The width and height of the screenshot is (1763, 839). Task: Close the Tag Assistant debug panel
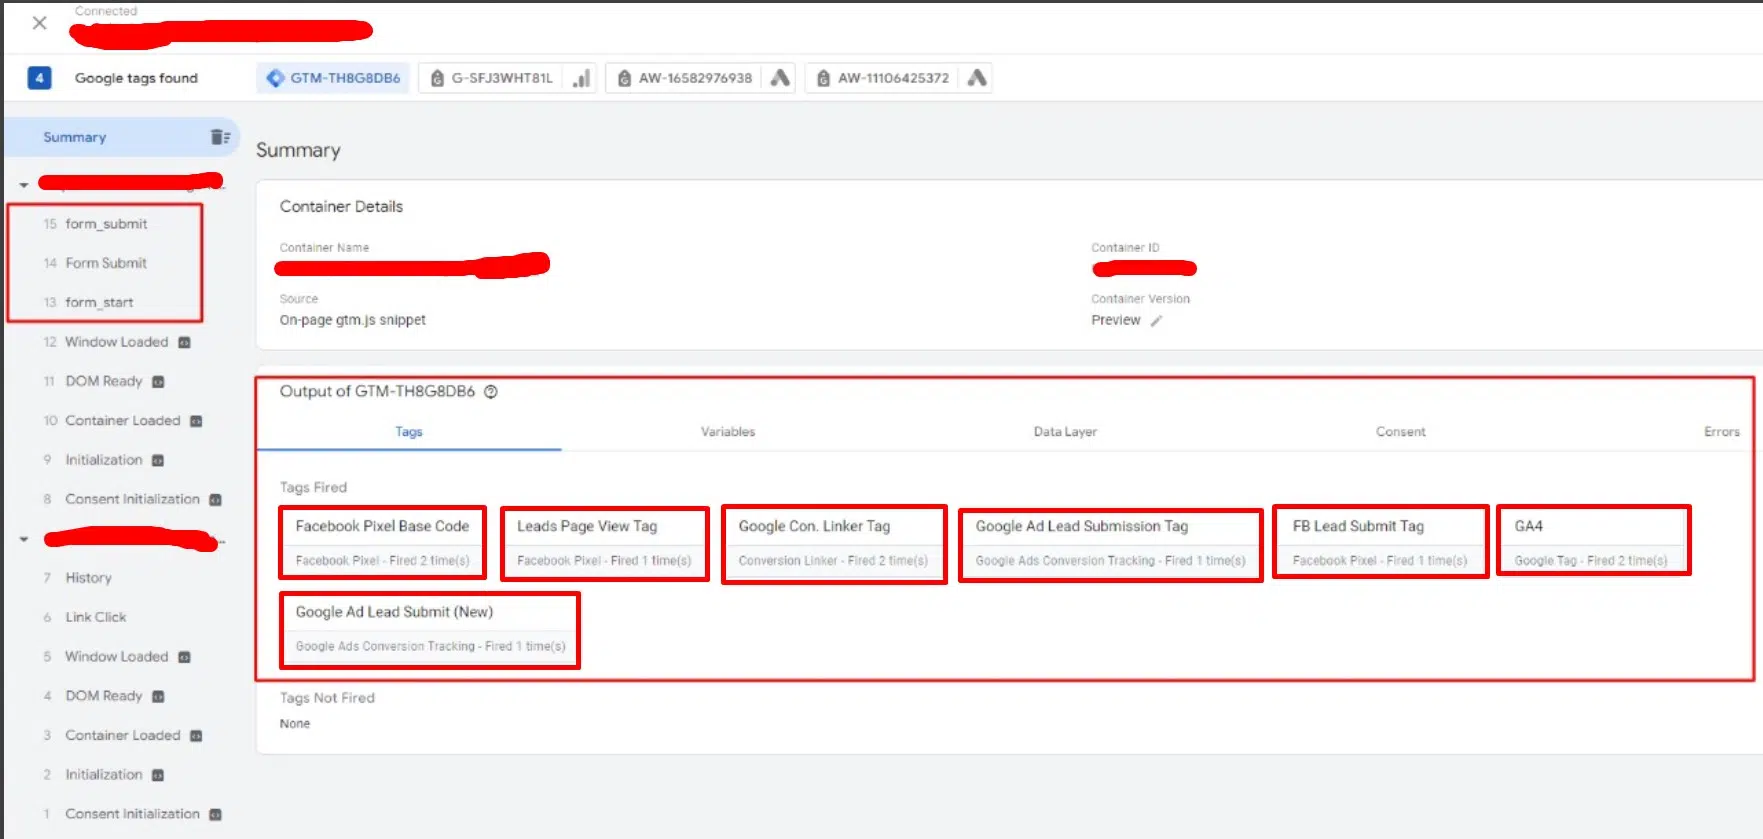pyautogui.click(x=39, y=23)
